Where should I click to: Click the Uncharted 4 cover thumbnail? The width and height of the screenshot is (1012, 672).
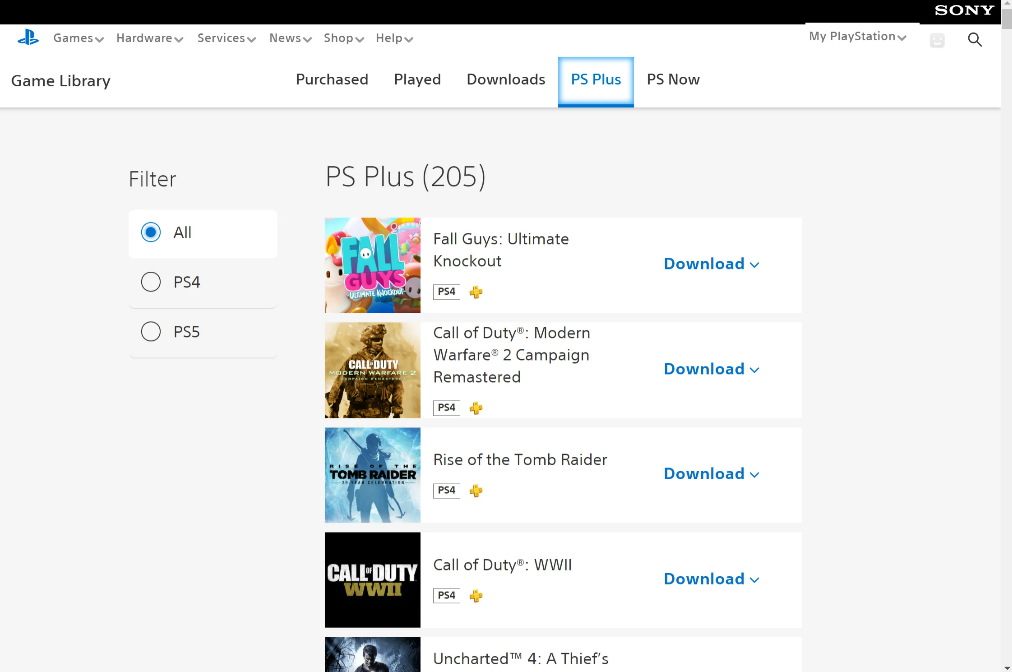pos(372,655)
